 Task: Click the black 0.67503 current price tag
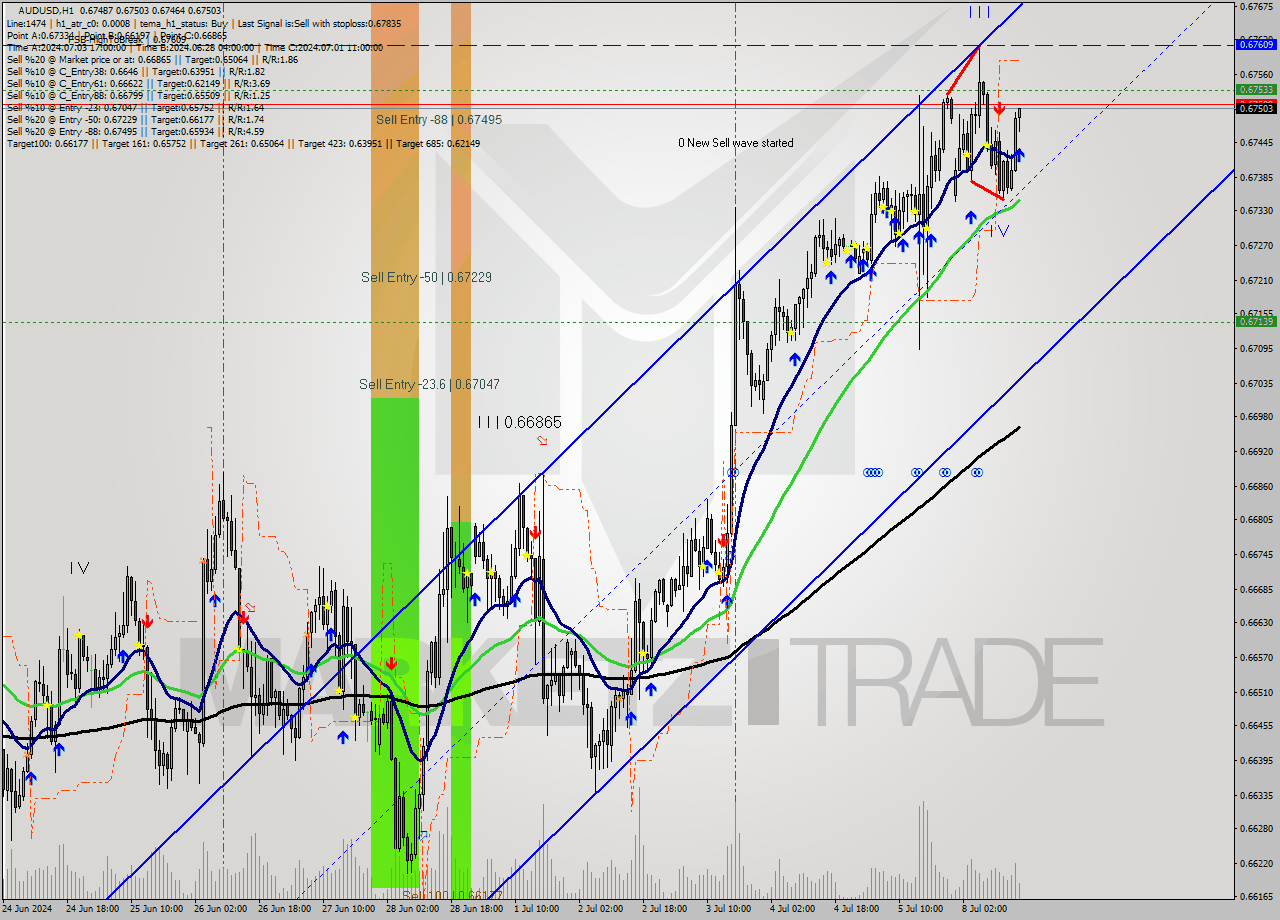point(1256,108)
